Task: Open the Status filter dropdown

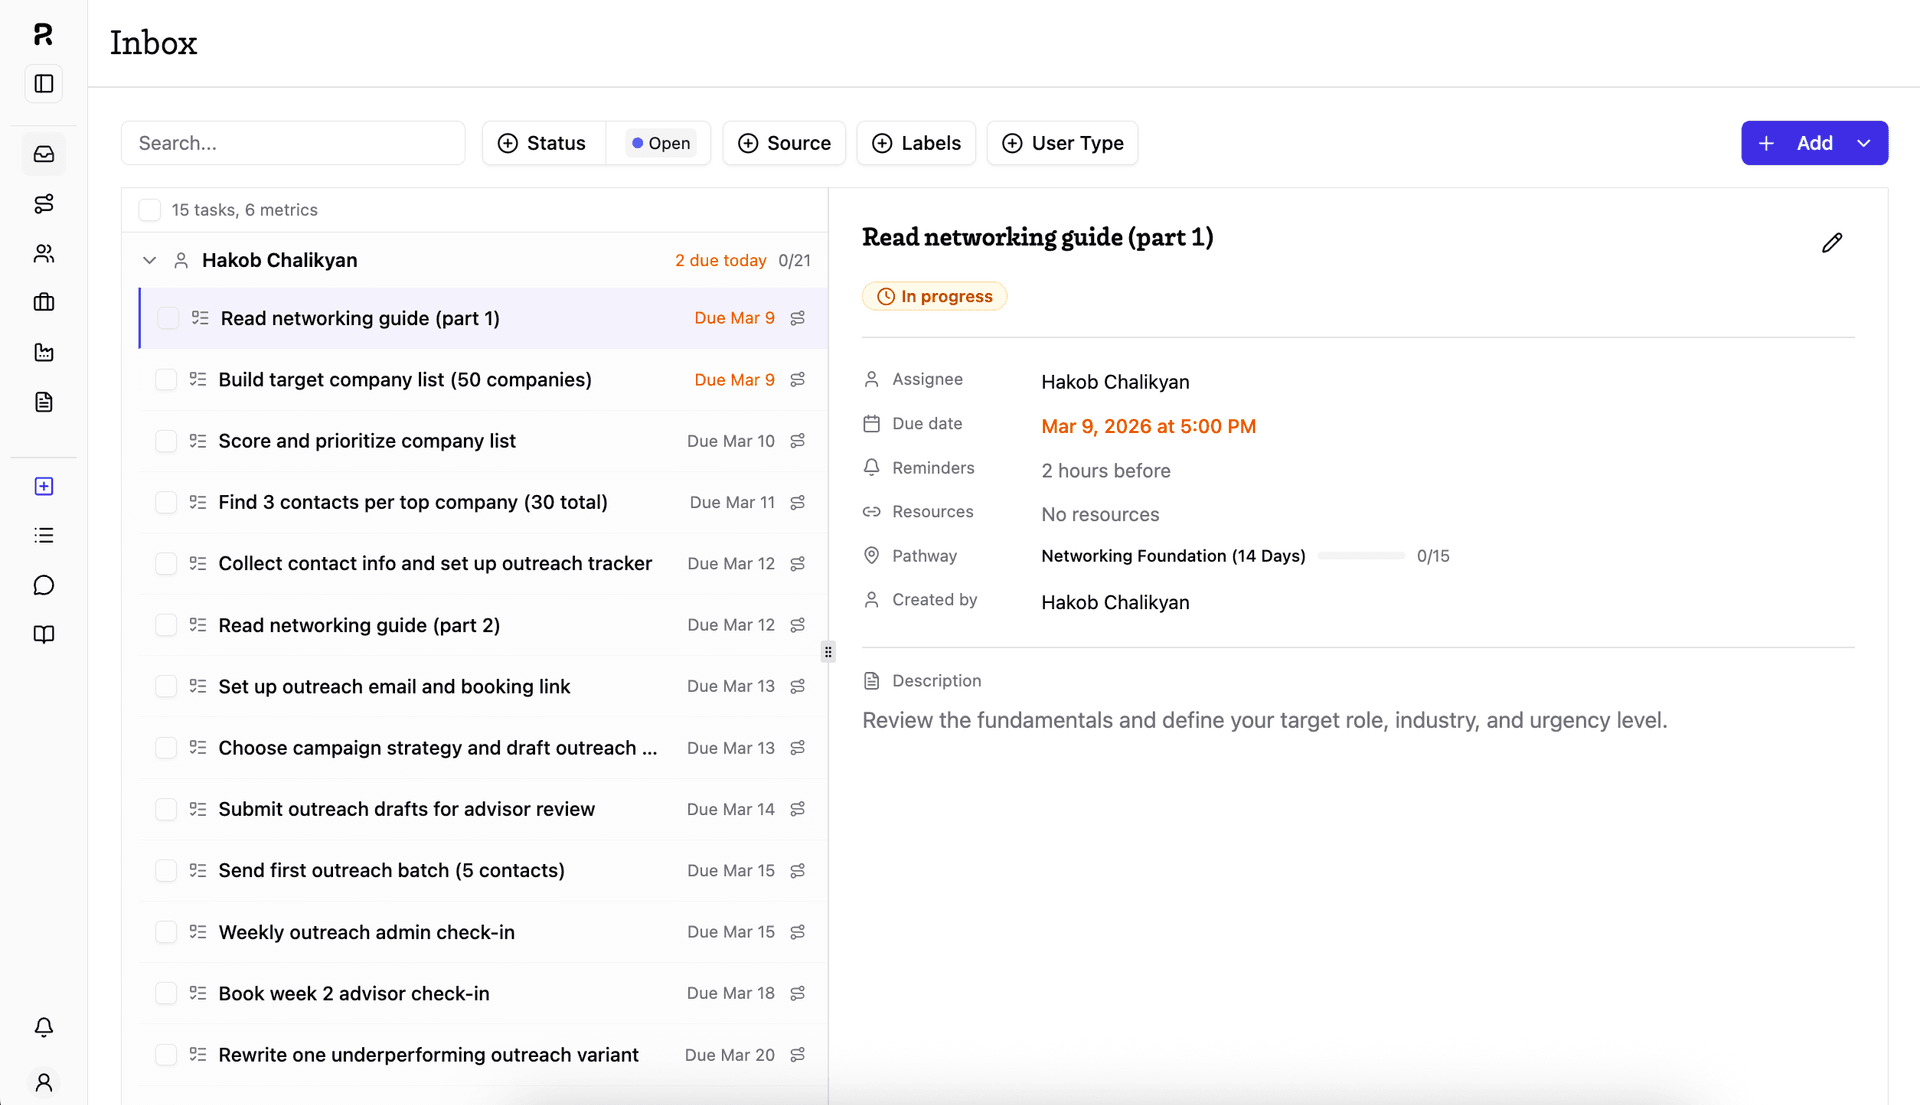Action: pos(543,143)
